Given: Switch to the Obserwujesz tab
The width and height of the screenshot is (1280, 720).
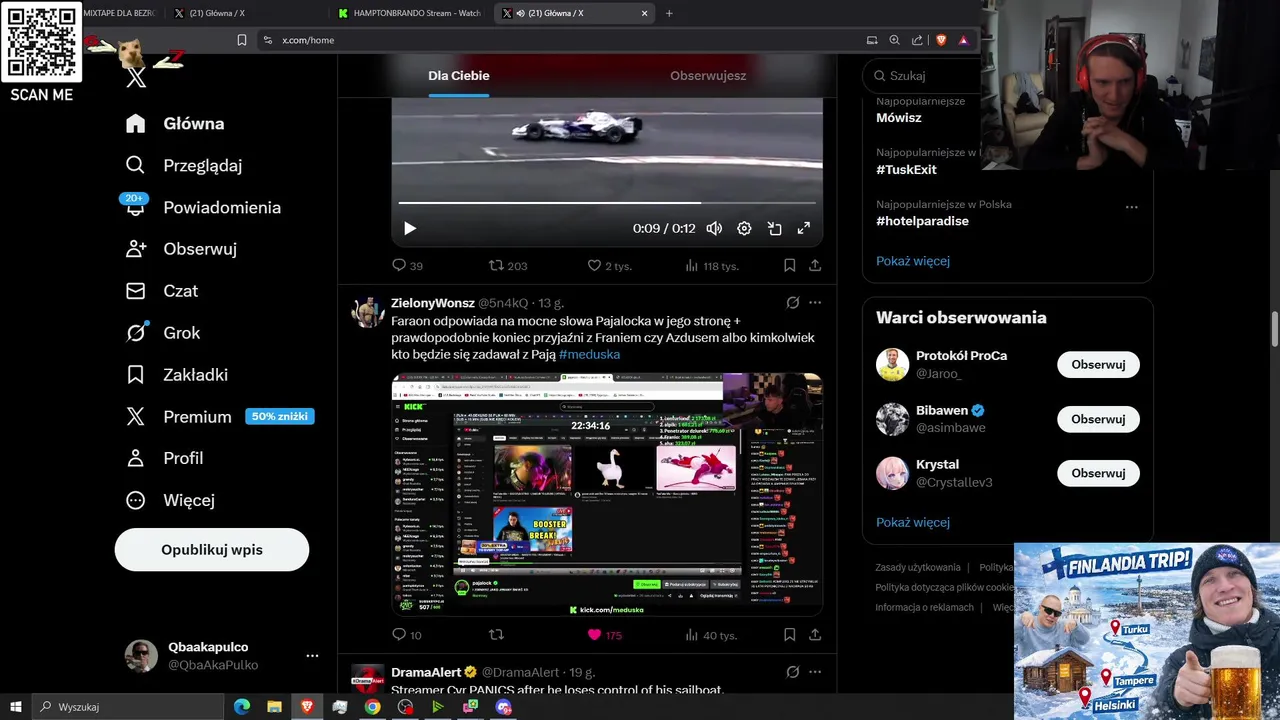Looking at the screenshot, I should [708, 75].
